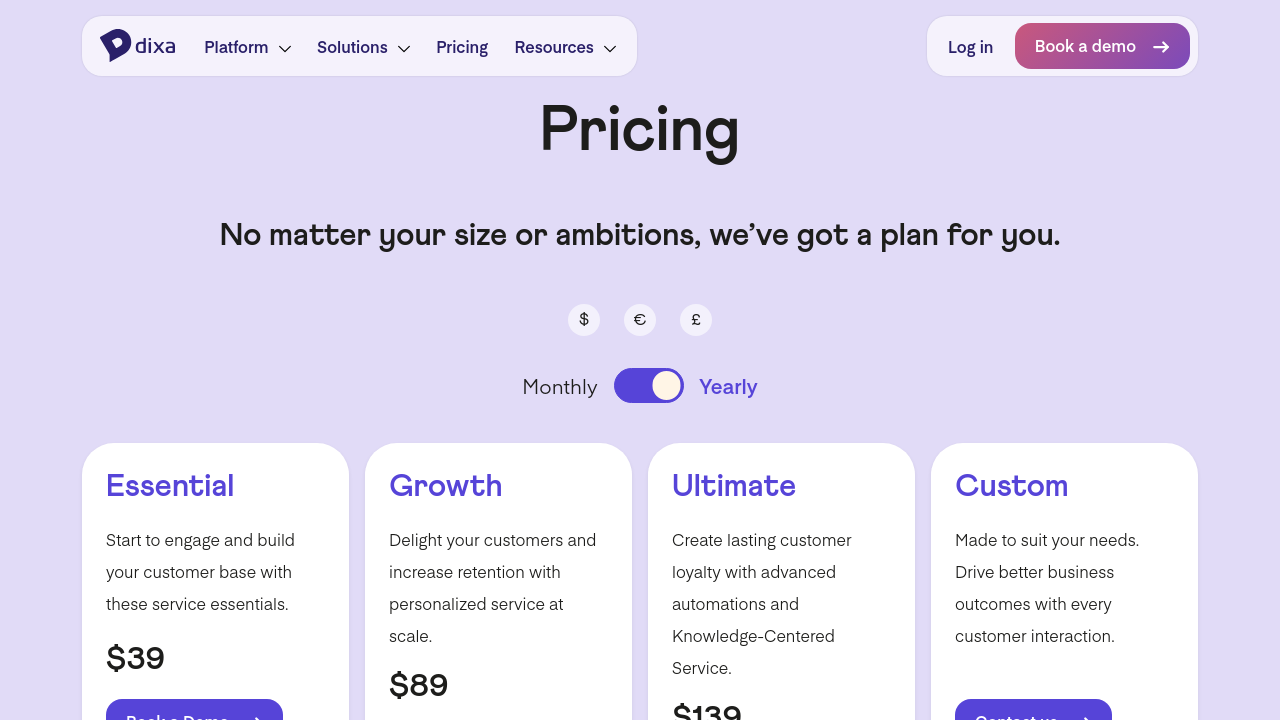Screen dimensions: 1280x720
Task: Click the Log in link
Action: [970, 47]
